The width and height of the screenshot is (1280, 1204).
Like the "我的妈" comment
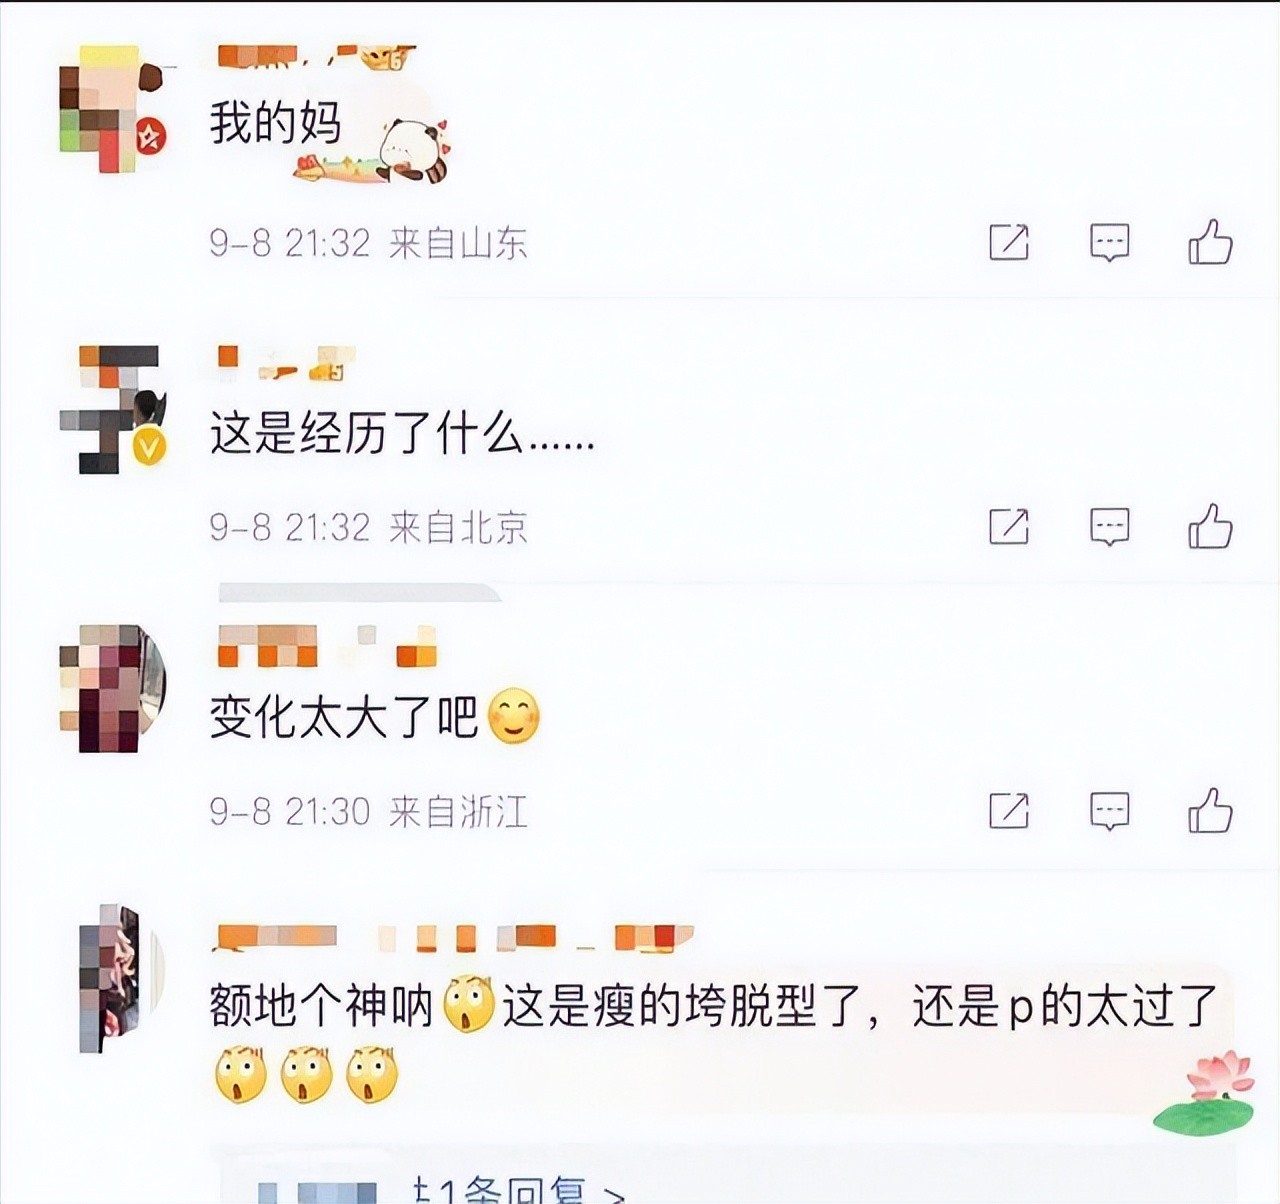click(x=1210, y=242)
